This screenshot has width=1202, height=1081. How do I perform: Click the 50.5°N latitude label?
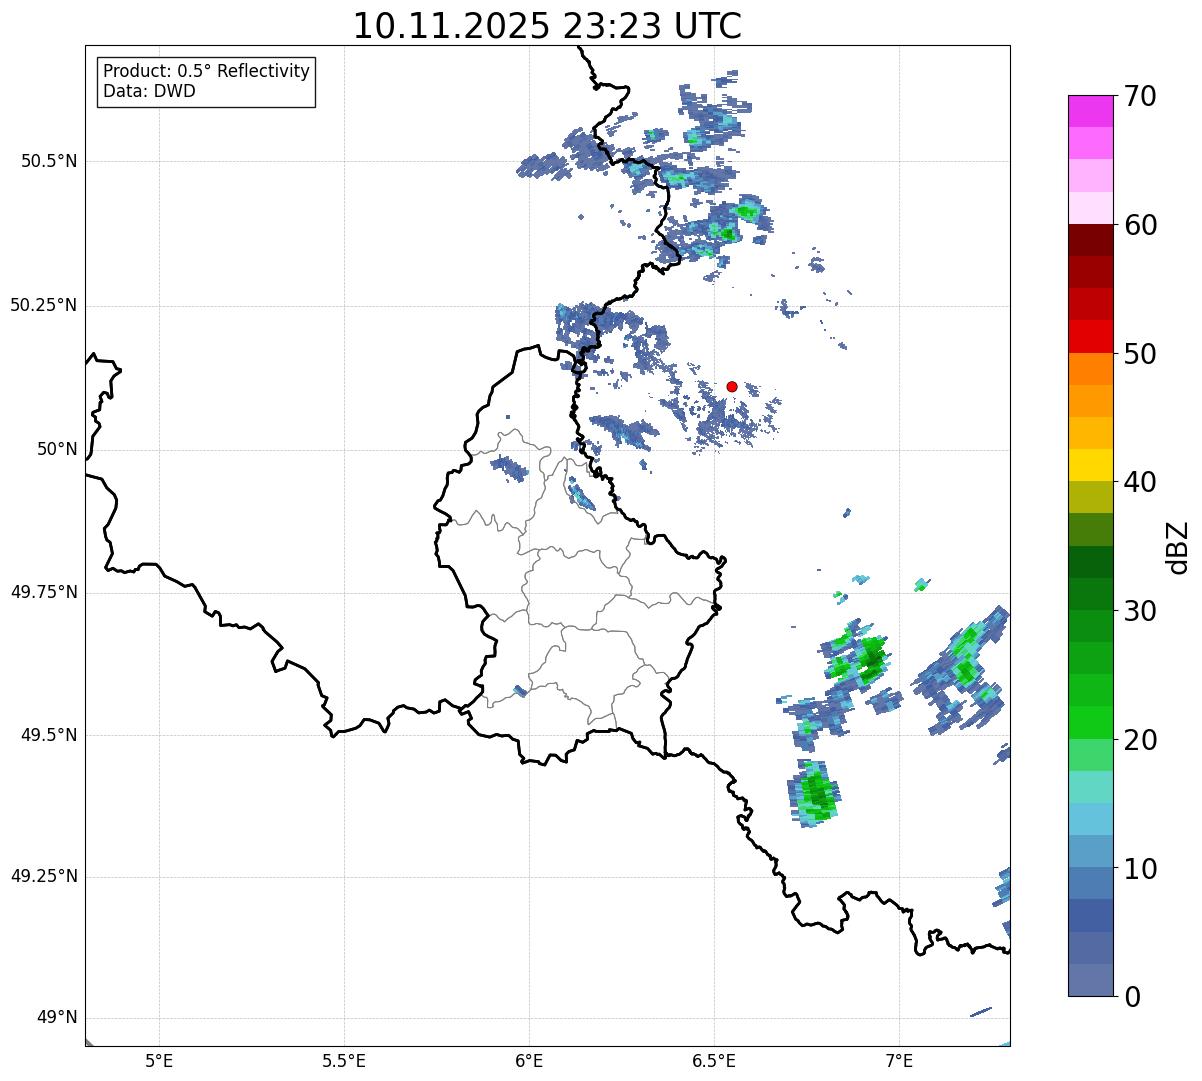coord(48,161)
